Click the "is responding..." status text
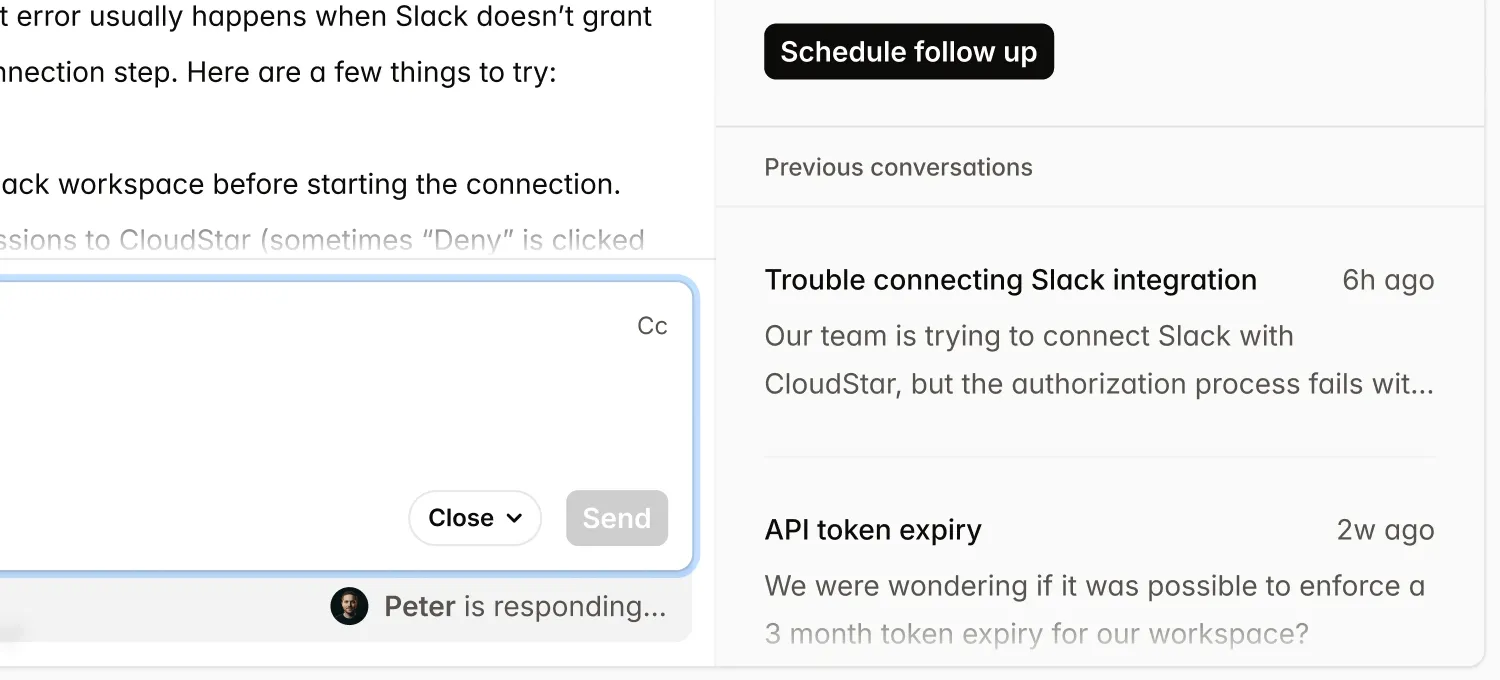This screenshot has height=680, width=1500. 564,606
